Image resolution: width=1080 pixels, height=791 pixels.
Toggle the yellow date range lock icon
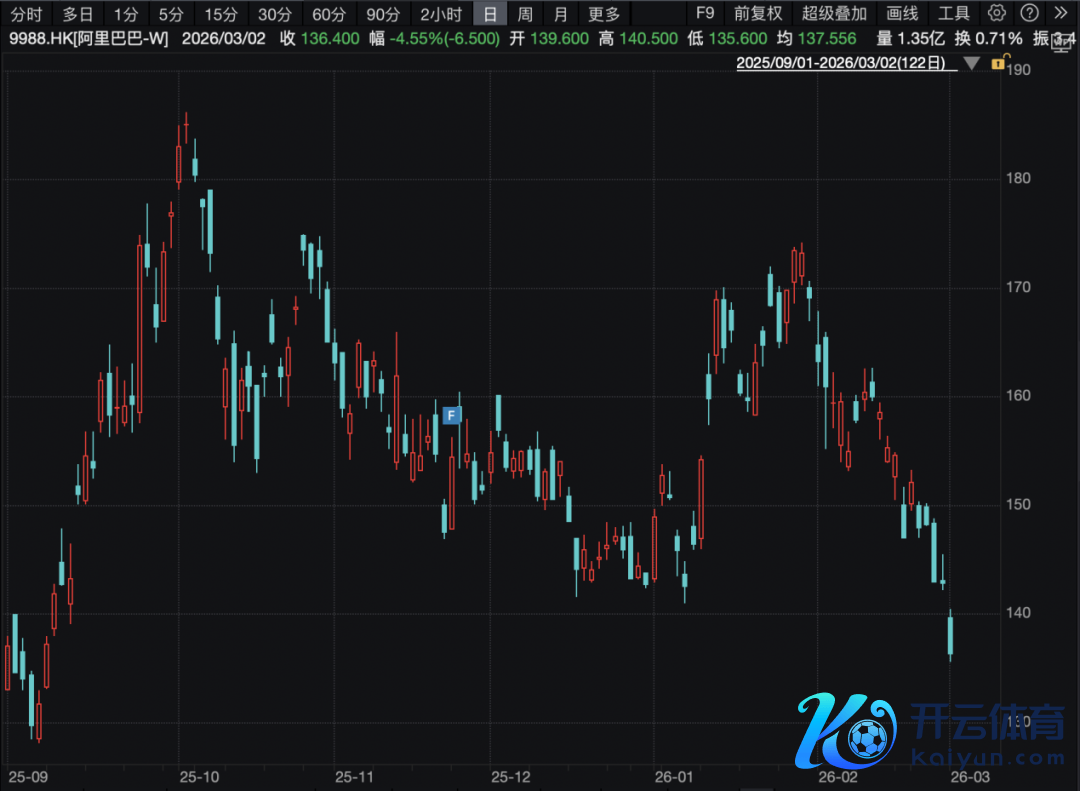pyautogui.click(x=997, y=63)
